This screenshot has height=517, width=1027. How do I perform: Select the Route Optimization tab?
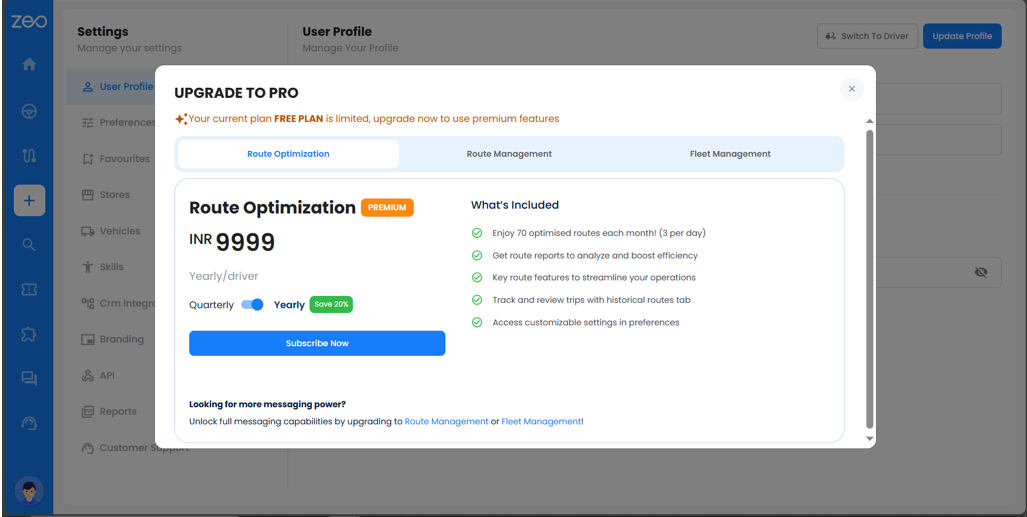click(x=288, y=154)
